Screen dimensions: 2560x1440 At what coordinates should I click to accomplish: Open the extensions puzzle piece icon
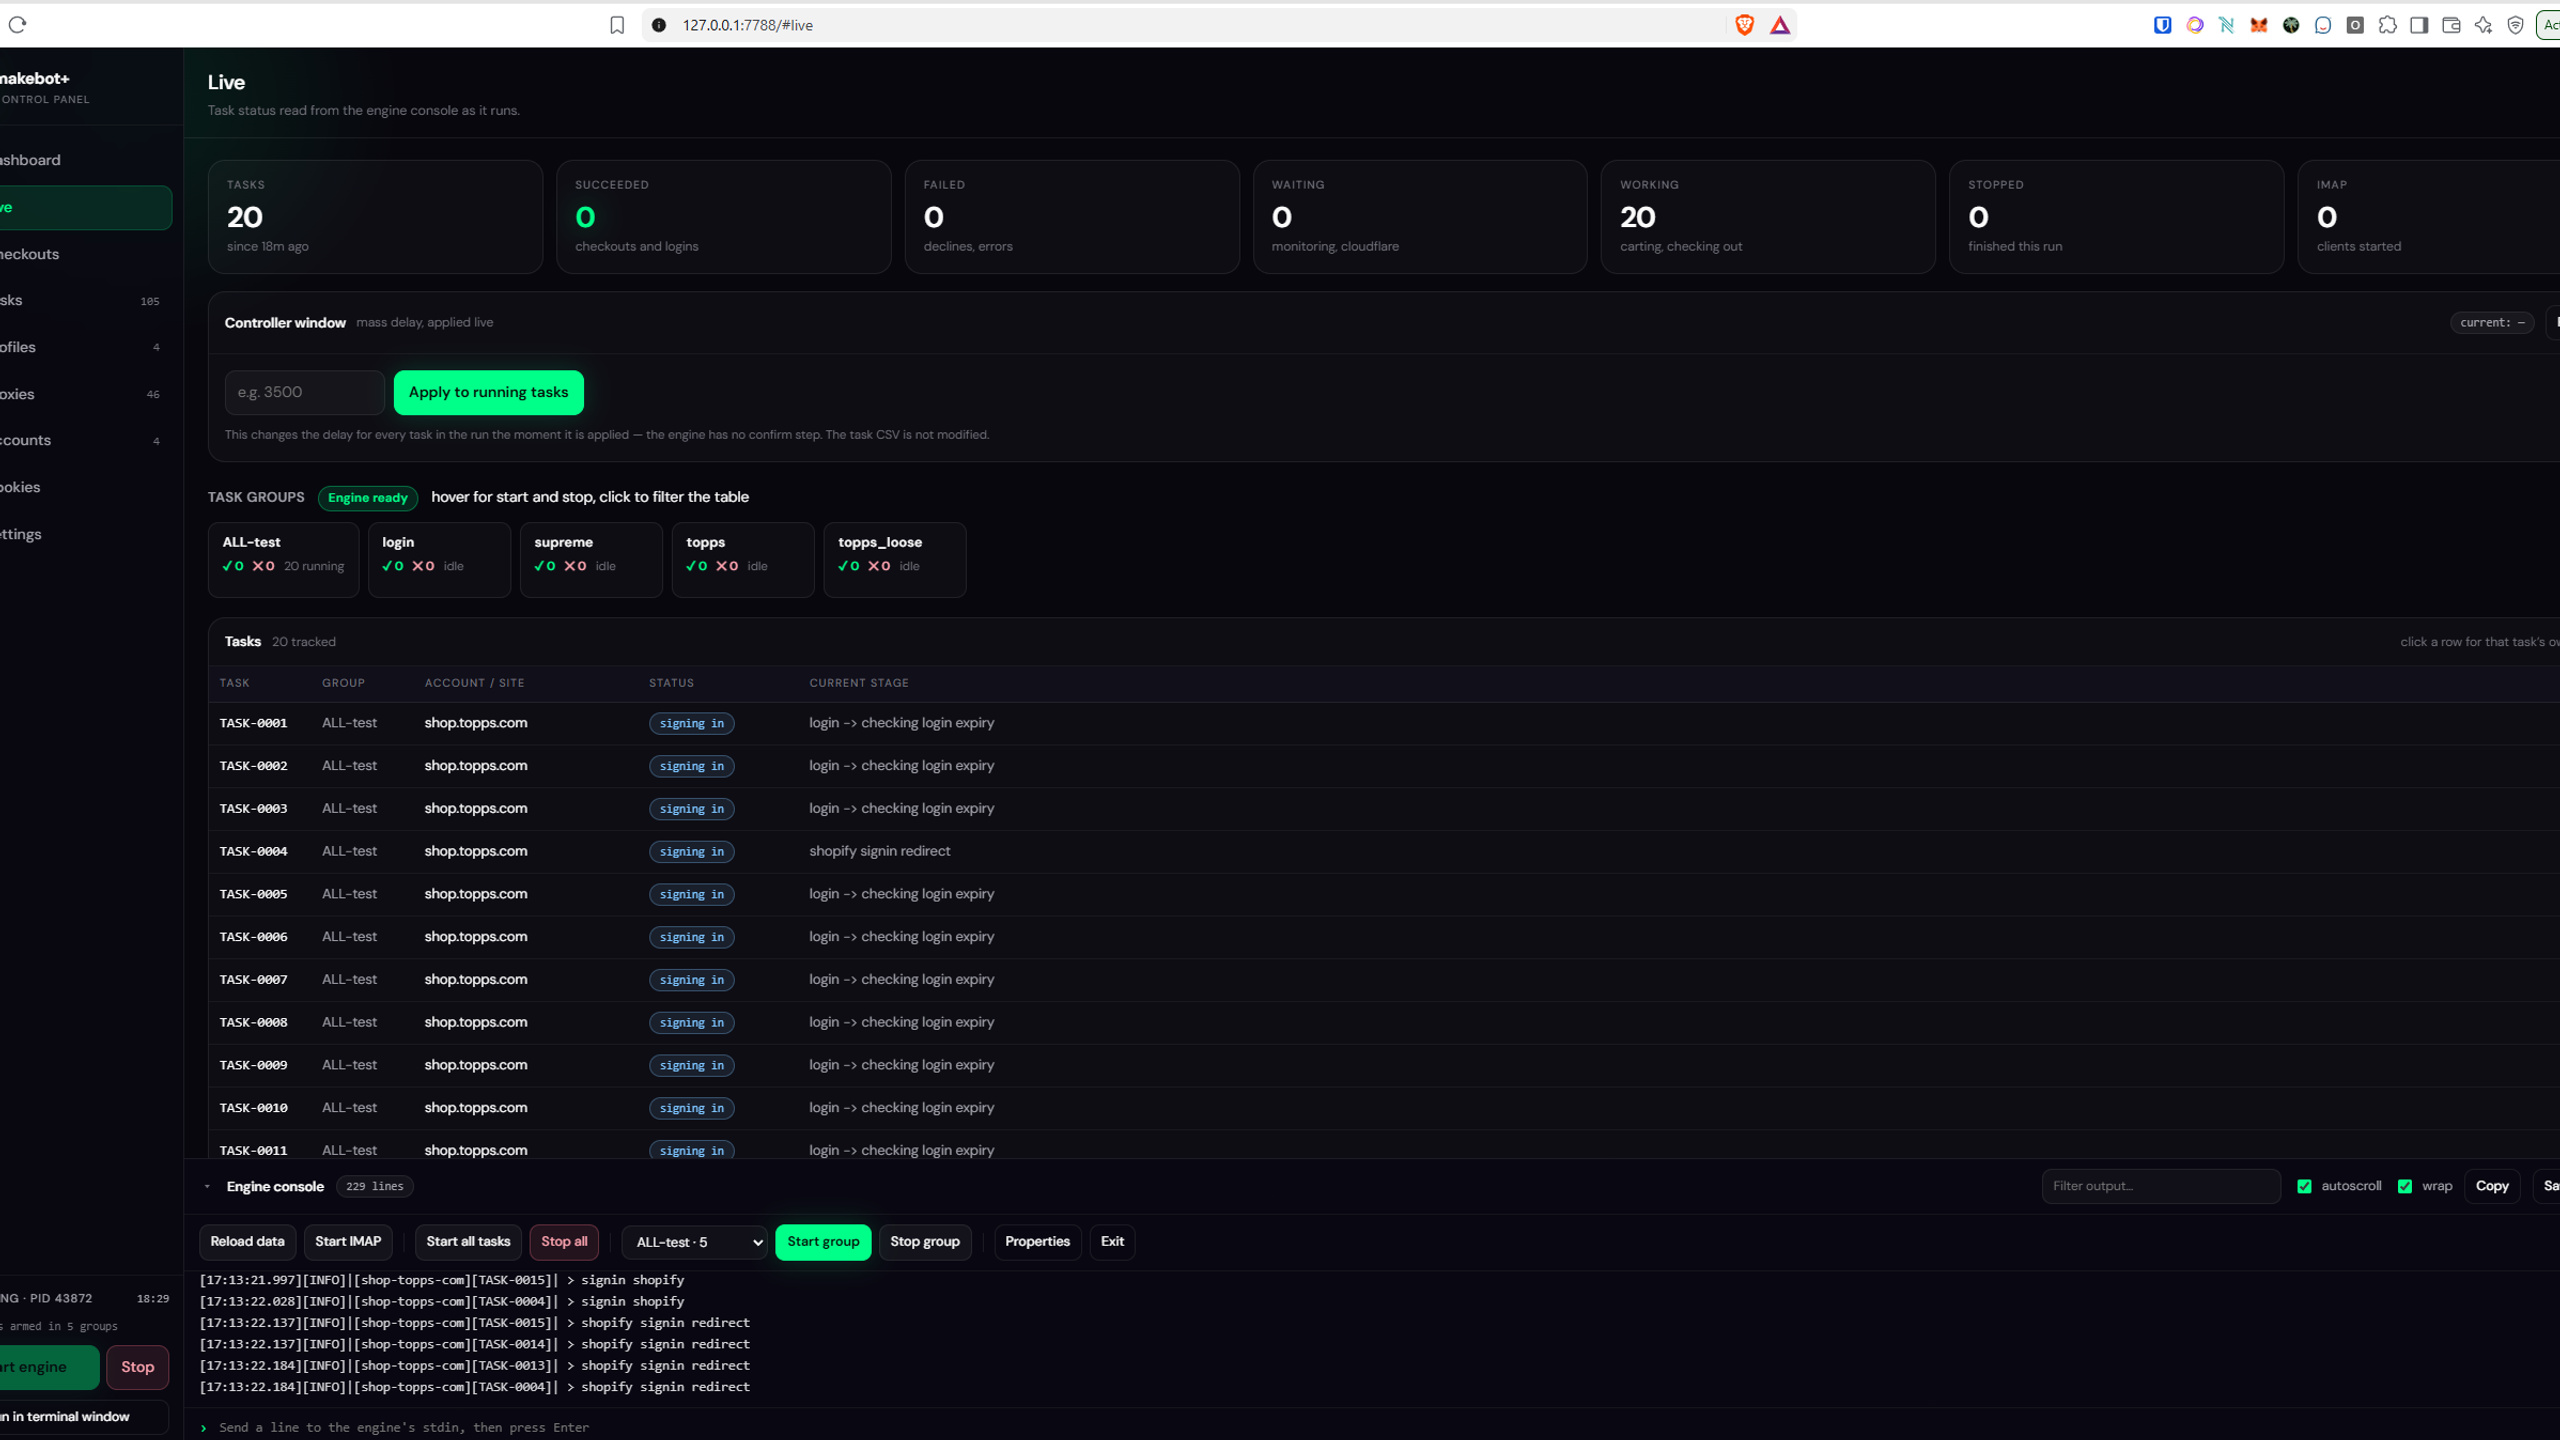(2387, 25)
